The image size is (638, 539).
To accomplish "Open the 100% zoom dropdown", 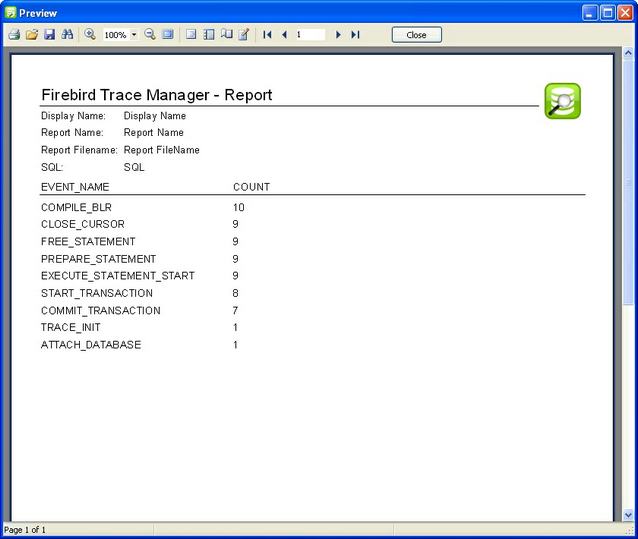I will click(x=134, y=35).
